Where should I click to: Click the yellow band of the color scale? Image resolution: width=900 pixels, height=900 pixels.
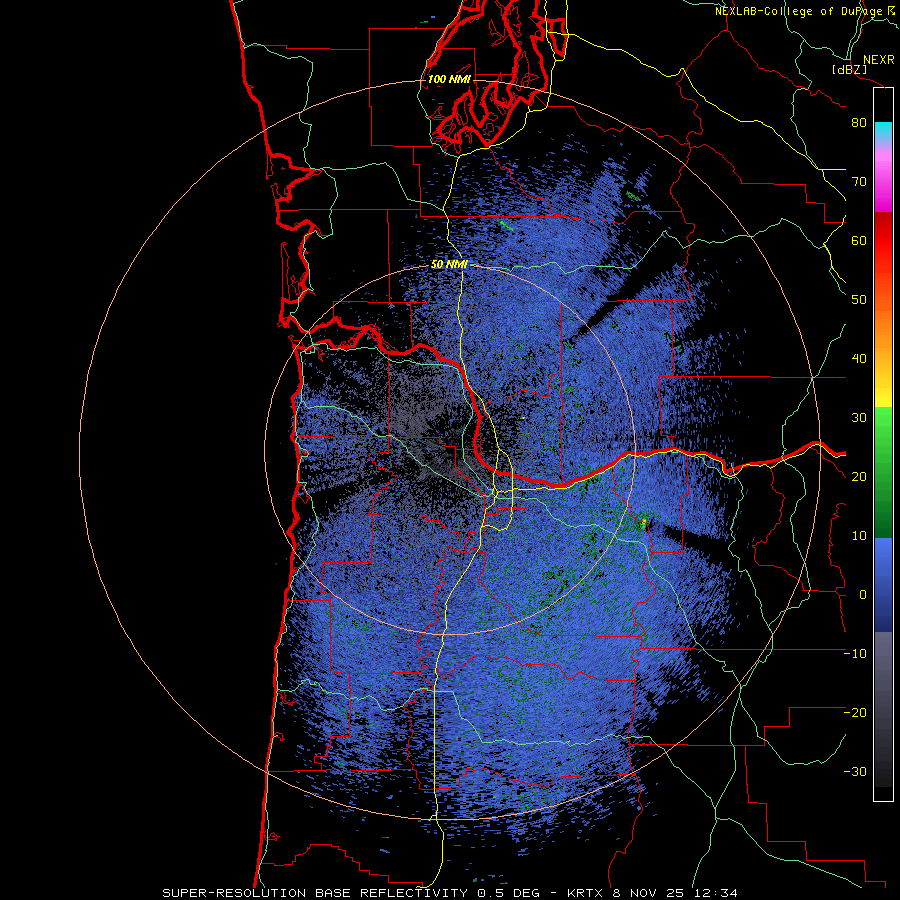pos(883,390)
